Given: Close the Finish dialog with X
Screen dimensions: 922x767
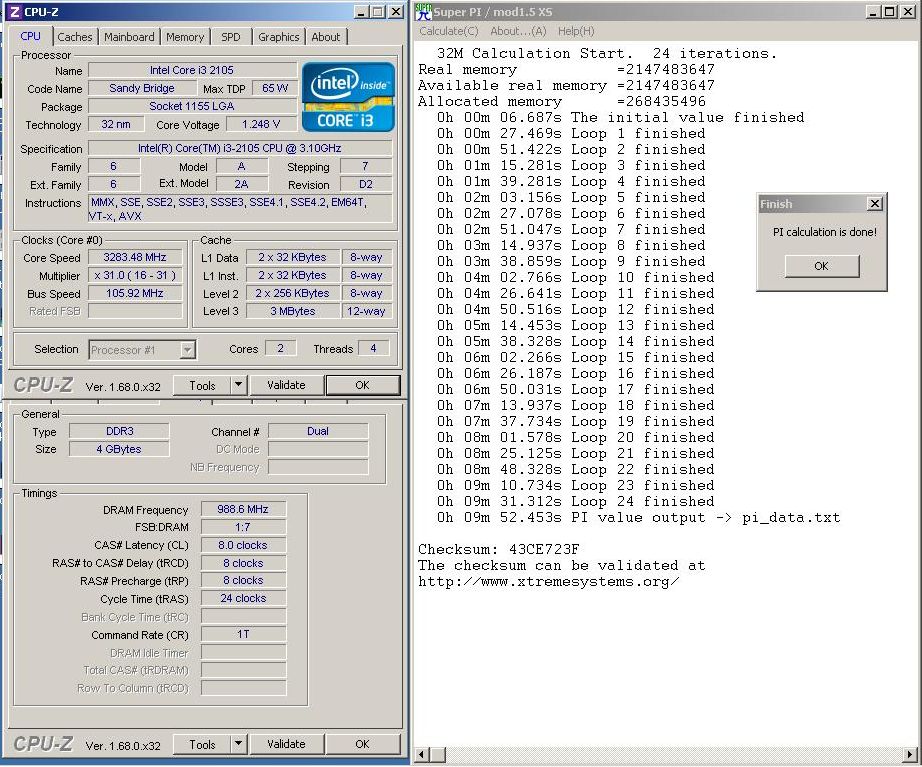Looking at the screenshot, I should [x=875, y=204].
